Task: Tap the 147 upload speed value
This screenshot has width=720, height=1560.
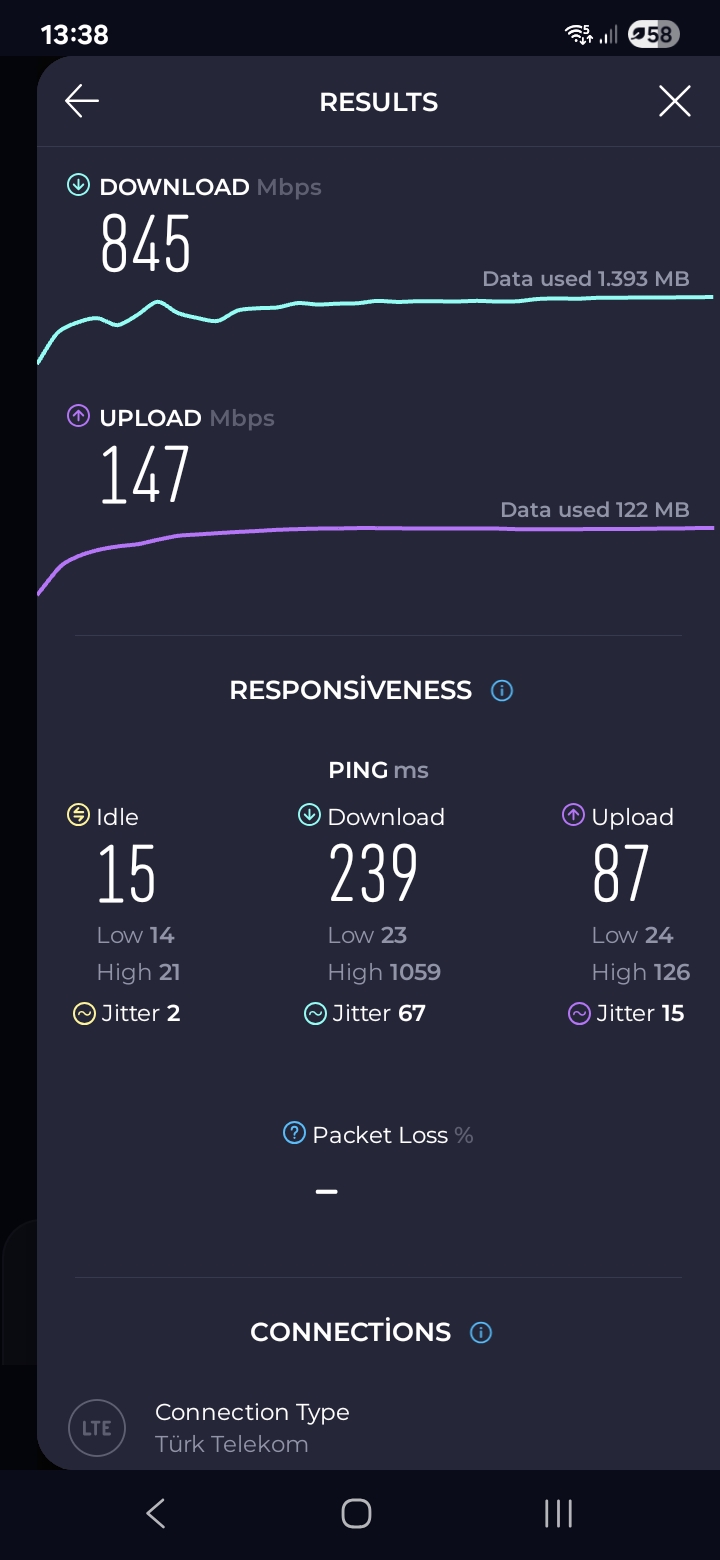Action: (x=146, y=475)
